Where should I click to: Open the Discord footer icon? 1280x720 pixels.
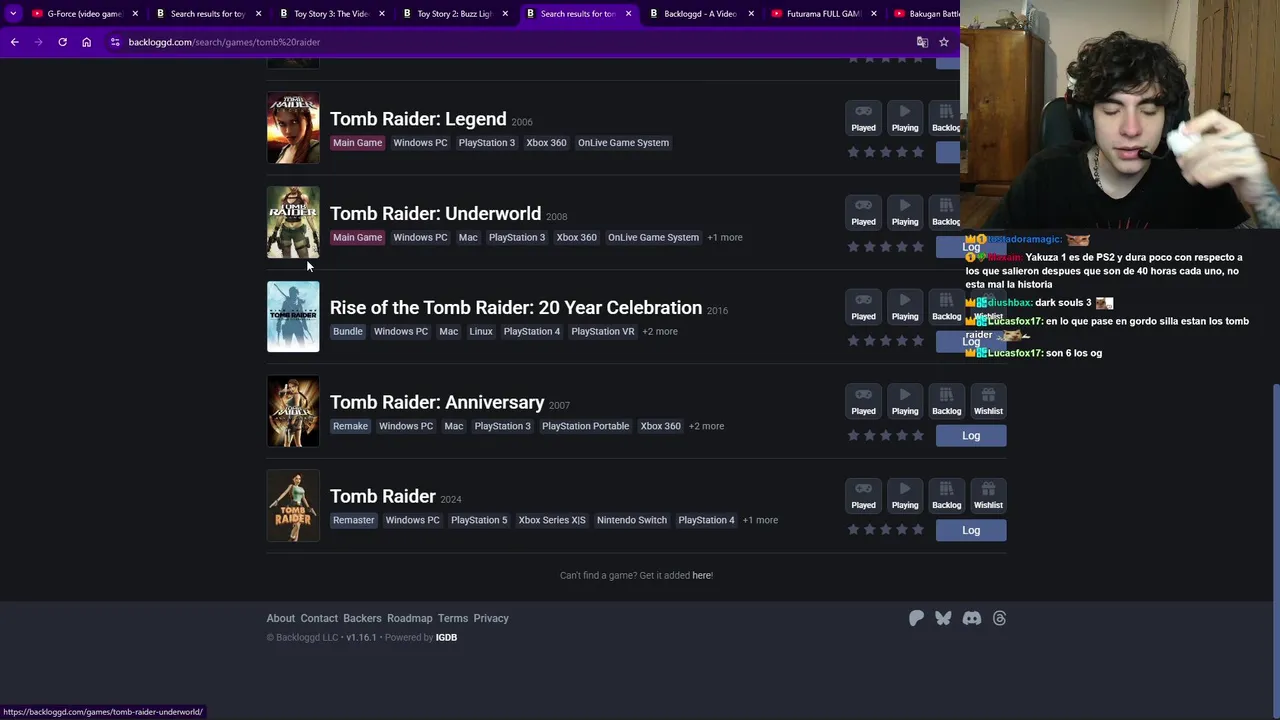[x=971, y=618]
